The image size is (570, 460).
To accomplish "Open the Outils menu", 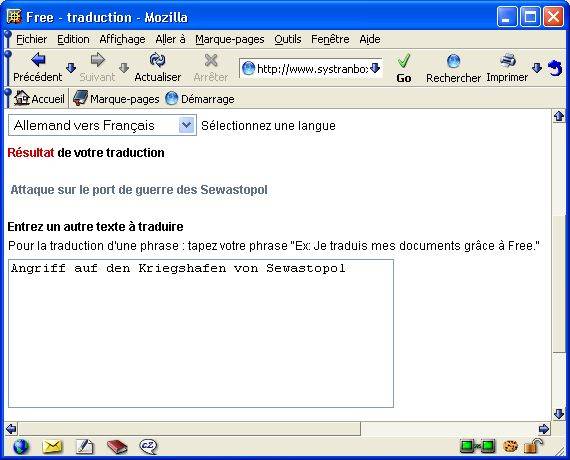I will 288,39.
